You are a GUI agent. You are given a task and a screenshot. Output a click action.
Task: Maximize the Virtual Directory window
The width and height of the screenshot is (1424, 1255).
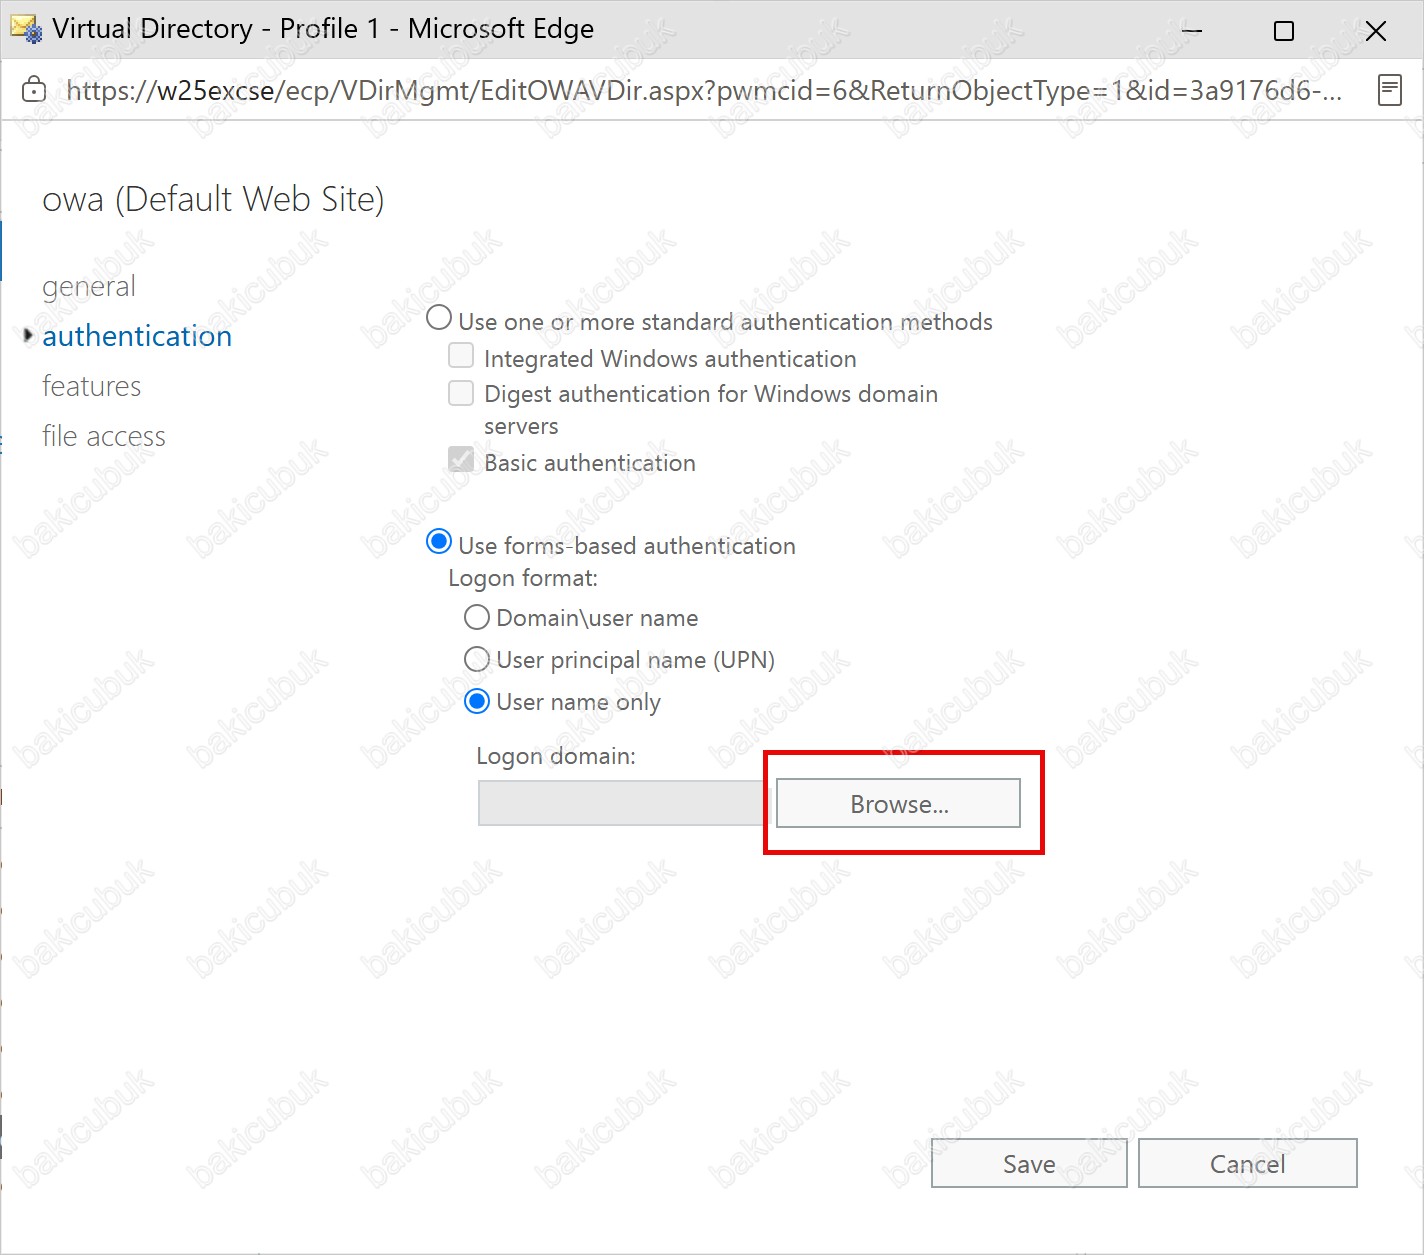pyautogui.click(x=1284, y=31)
